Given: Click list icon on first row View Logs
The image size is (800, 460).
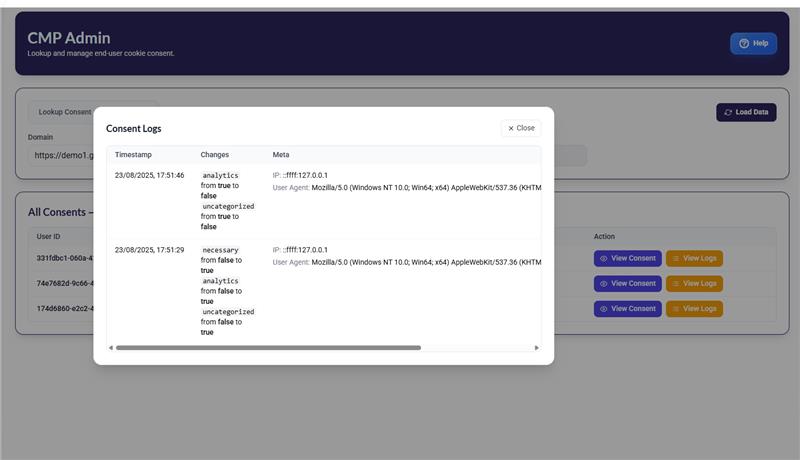Looking at the screenshot, I should pos(676,258).
